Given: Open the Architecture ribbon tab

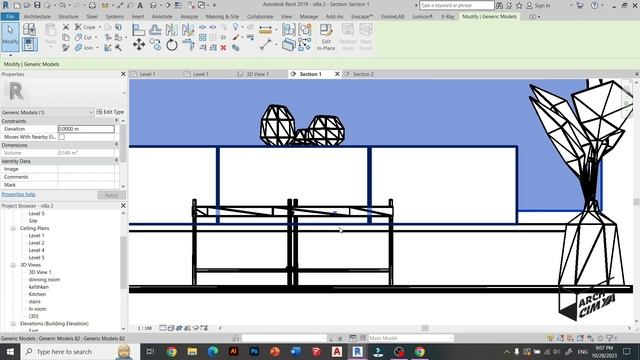Looking at the screenshot, I should [37, 17].
